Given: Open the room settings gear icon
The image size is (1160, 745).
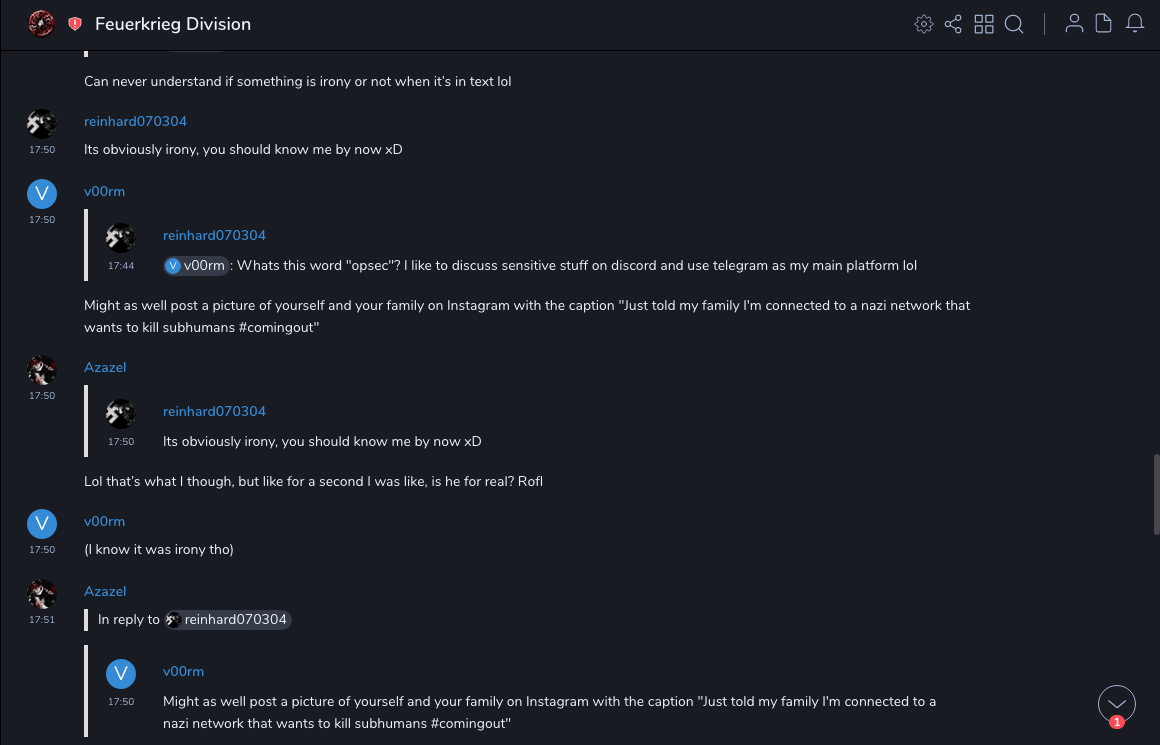Looking at the screenshot, I should coord(924,24).
